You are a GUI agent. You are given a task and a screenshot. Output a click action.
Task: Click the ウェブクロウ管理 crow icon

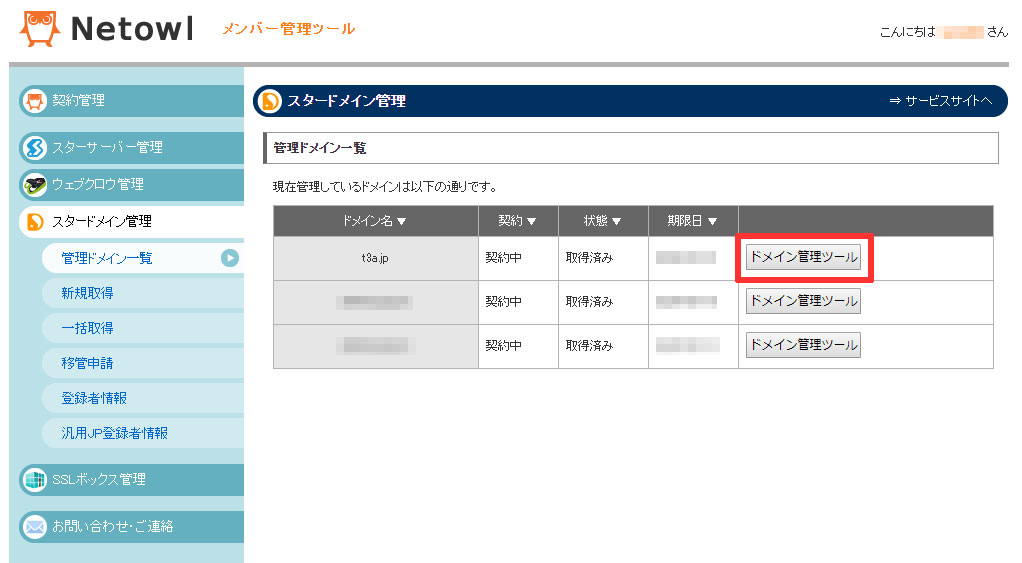click(x=35, y=185)
